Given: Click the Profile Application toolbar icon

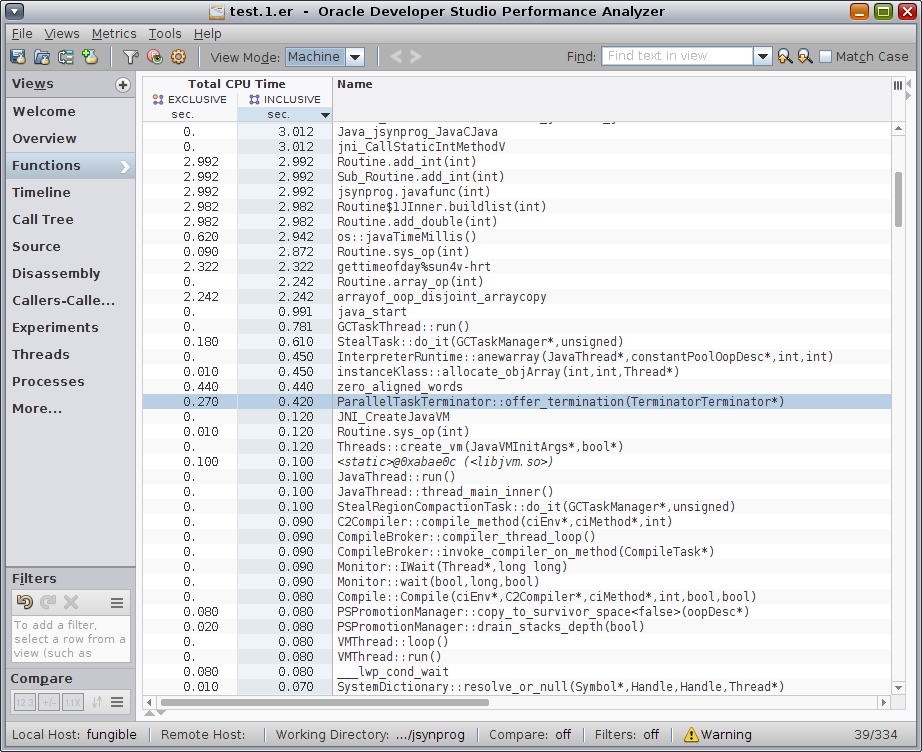Looking at the screenshot, I should coord(18,56).
